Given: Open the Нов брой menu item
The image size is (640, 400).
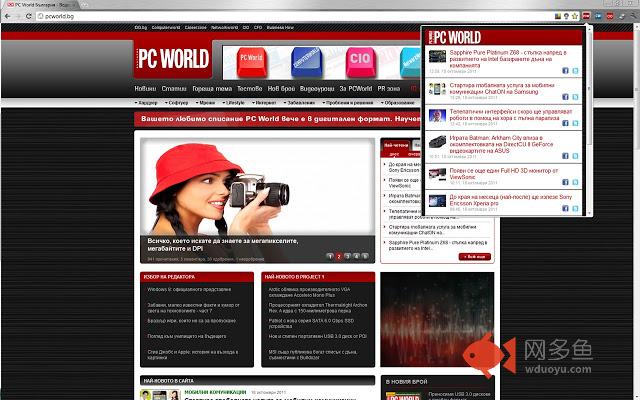Looking at the screenshot, I should pyautogui.click(x=281, y=89).
